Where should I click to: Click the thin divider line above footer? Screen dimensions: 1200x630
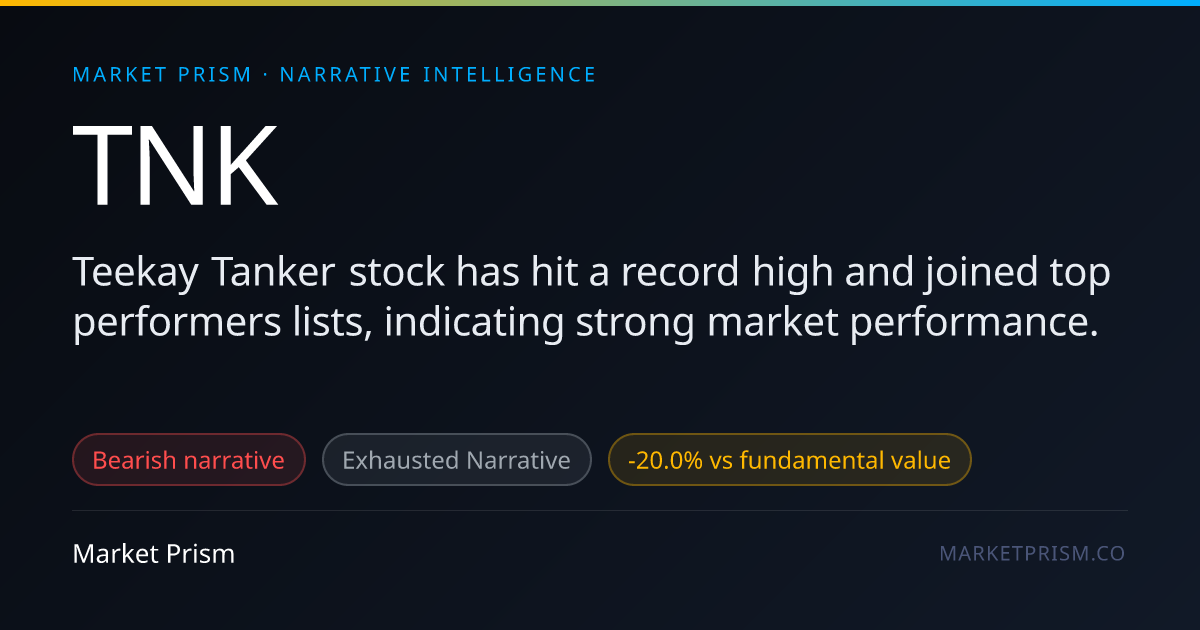(600, 510)
